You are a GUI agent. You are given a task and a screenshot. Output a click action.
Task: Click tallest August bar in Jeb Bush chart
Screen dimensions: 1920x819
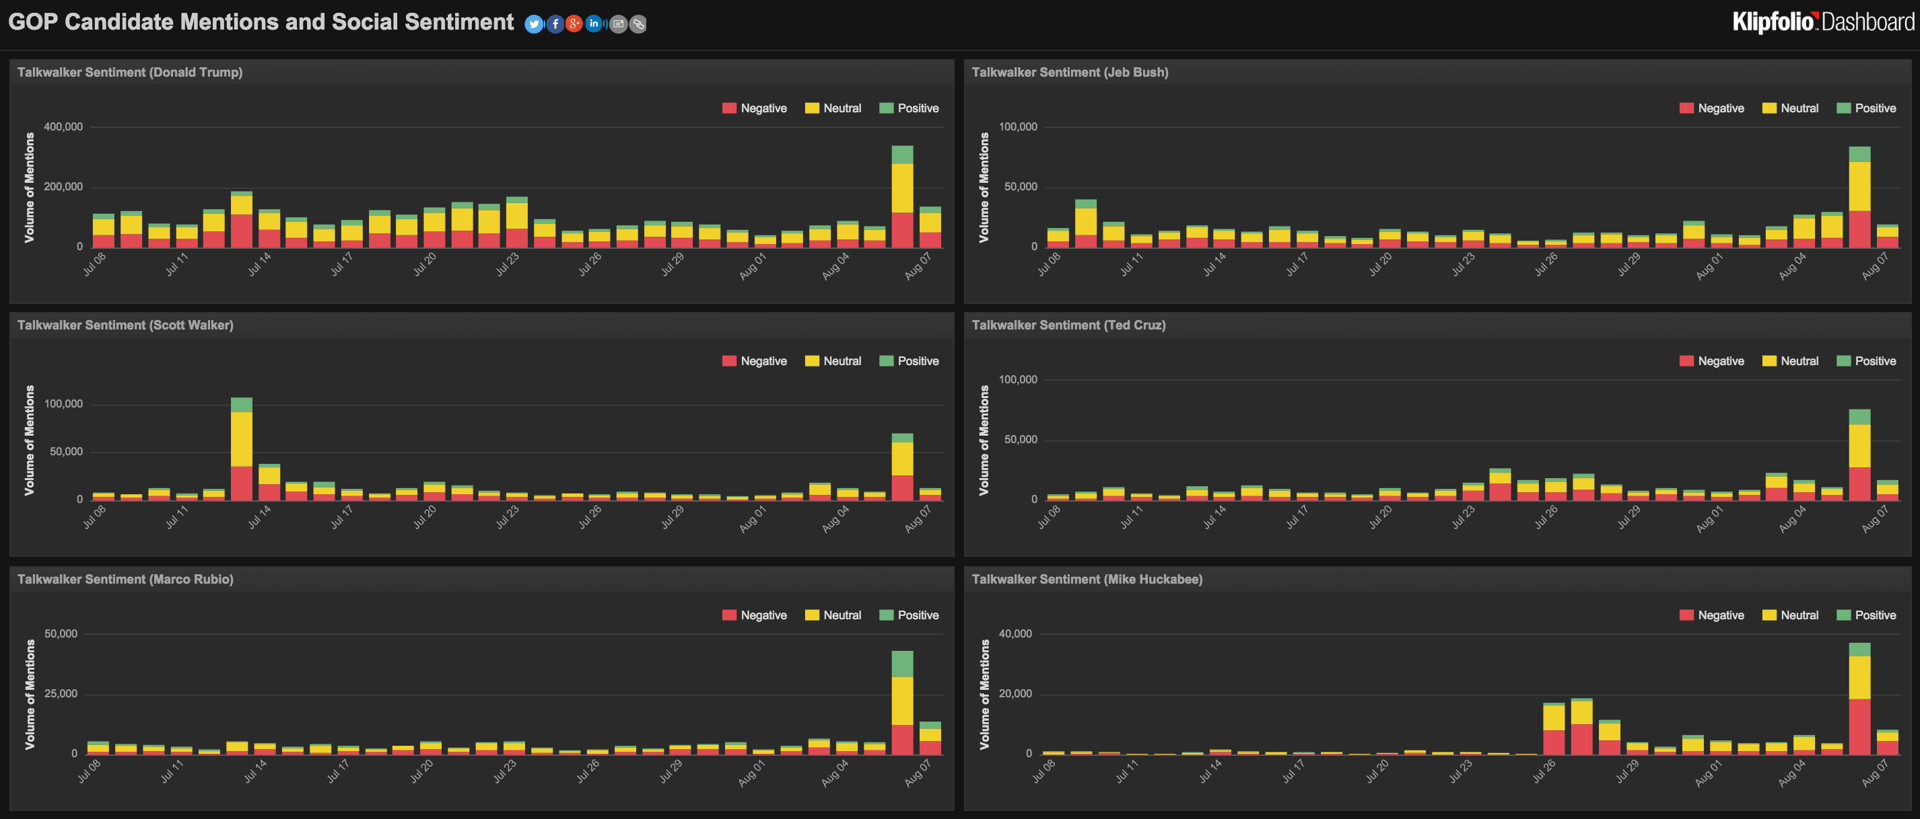[x=1860, y=197]
